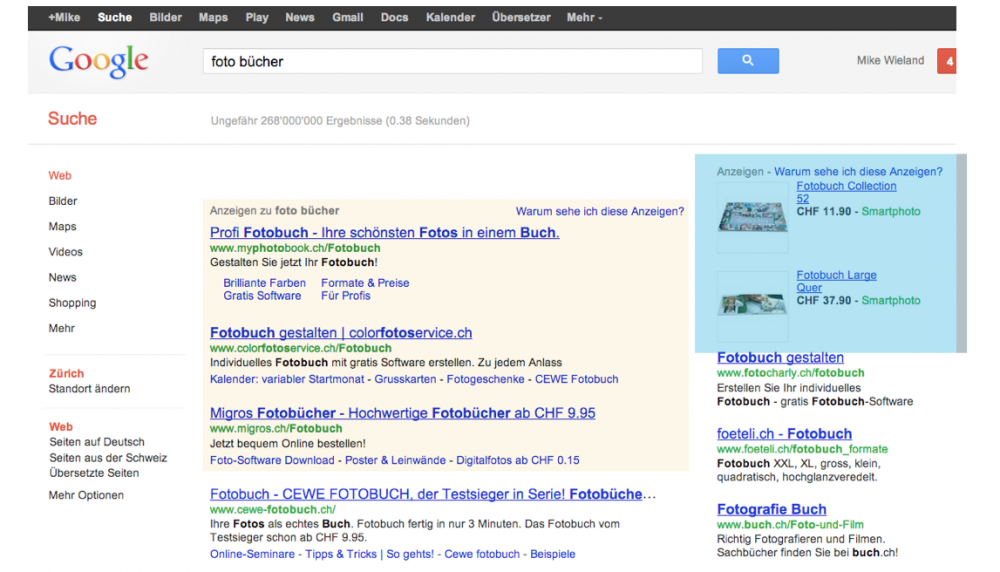Open Warum sehe ich diese Anzeigen above main ads
The width and height of the screenshot is (1000, 572).
(599, 211)
